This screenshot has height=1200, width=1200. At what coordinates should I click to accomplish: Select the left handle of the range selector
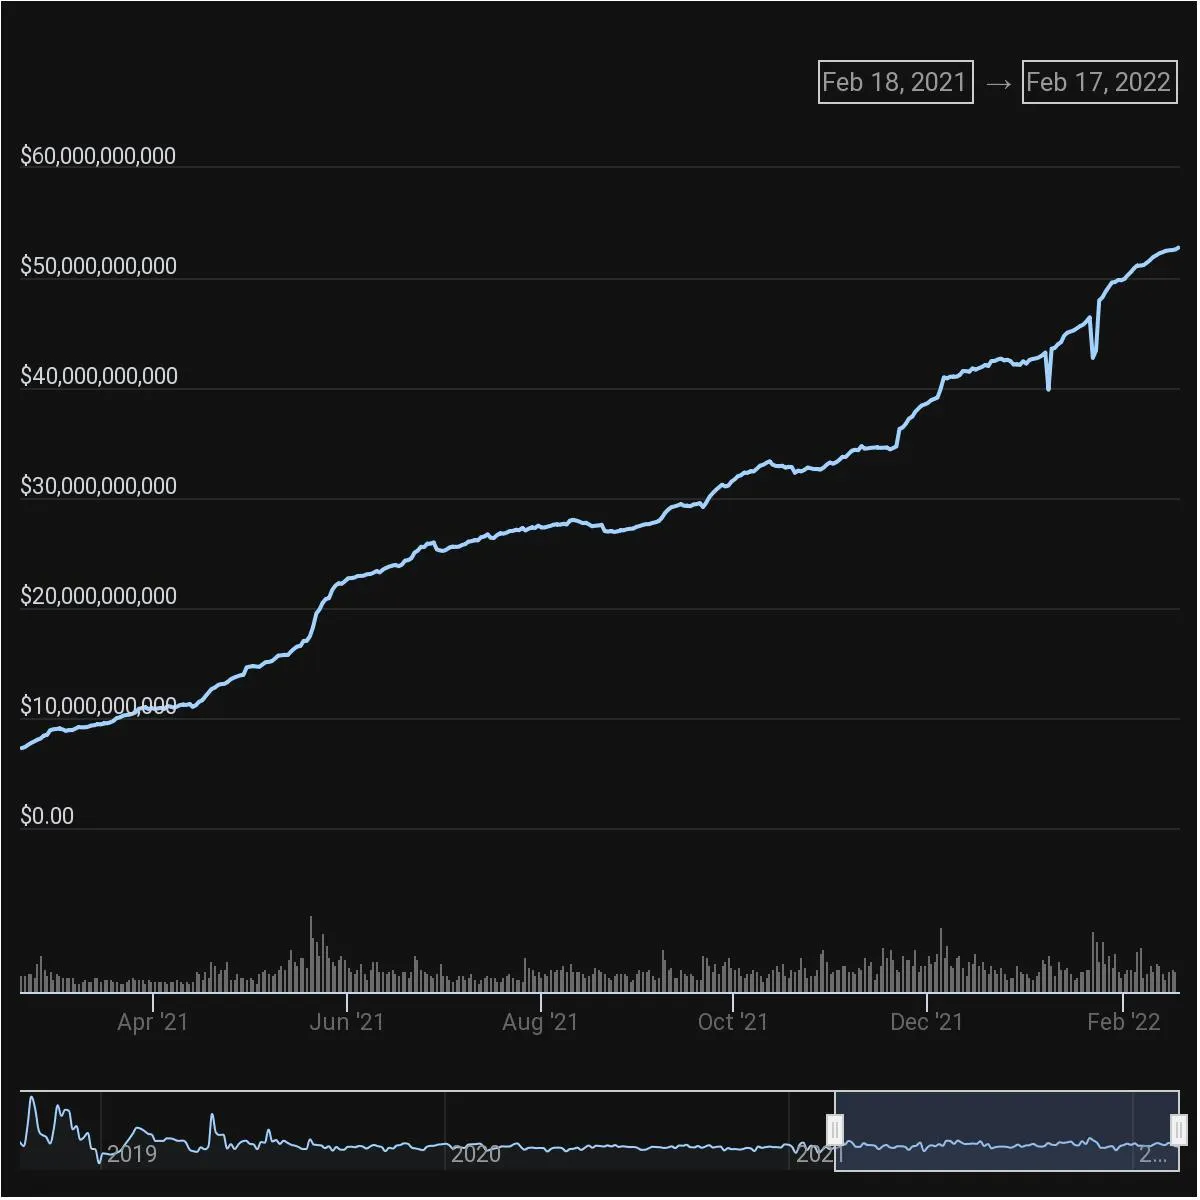coord(836,1130)
